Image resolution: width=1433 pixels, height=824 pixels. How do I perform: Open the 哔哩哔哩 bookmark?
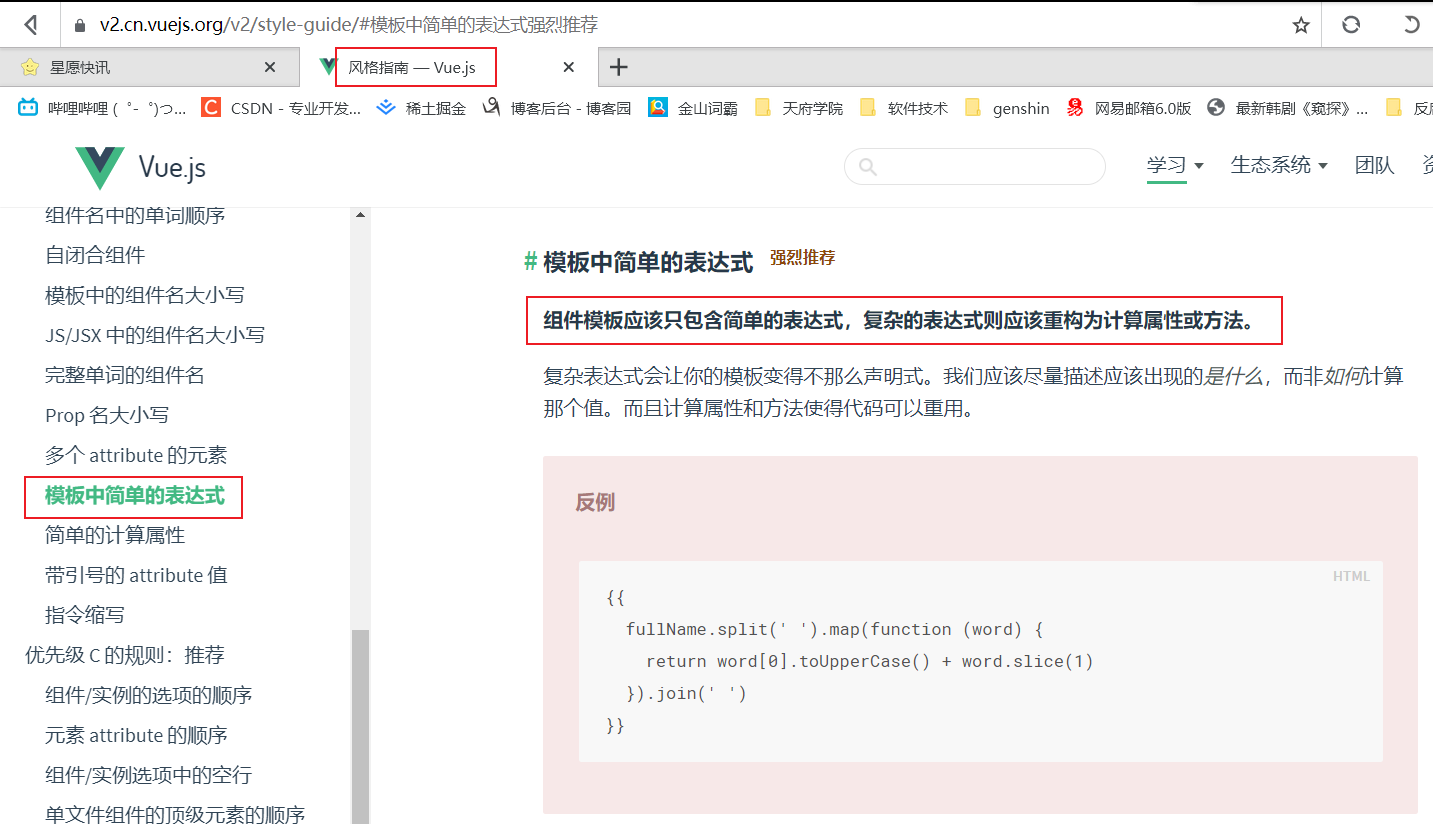(x=102, y=108)
